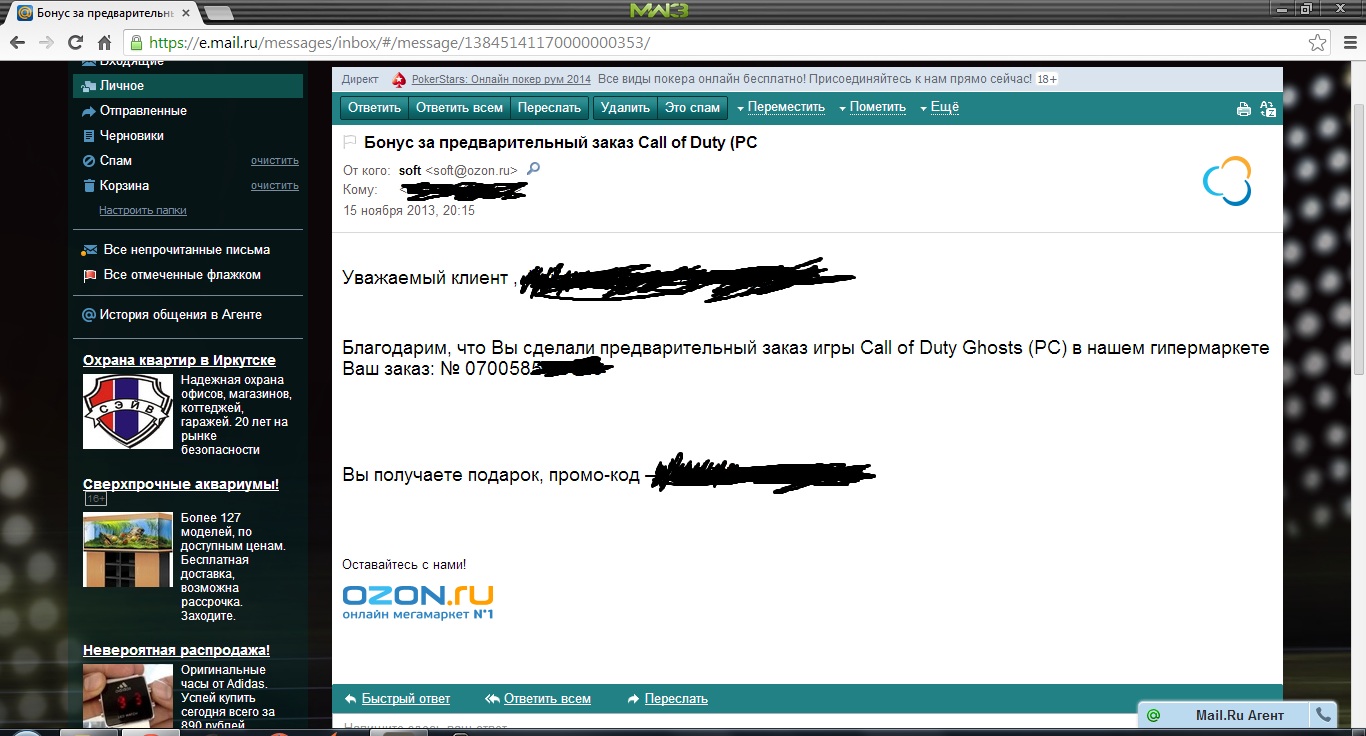Click the browser forward arrow
Screen dimensions: 1366x736
pyautogui.click(x=46, y=43)
